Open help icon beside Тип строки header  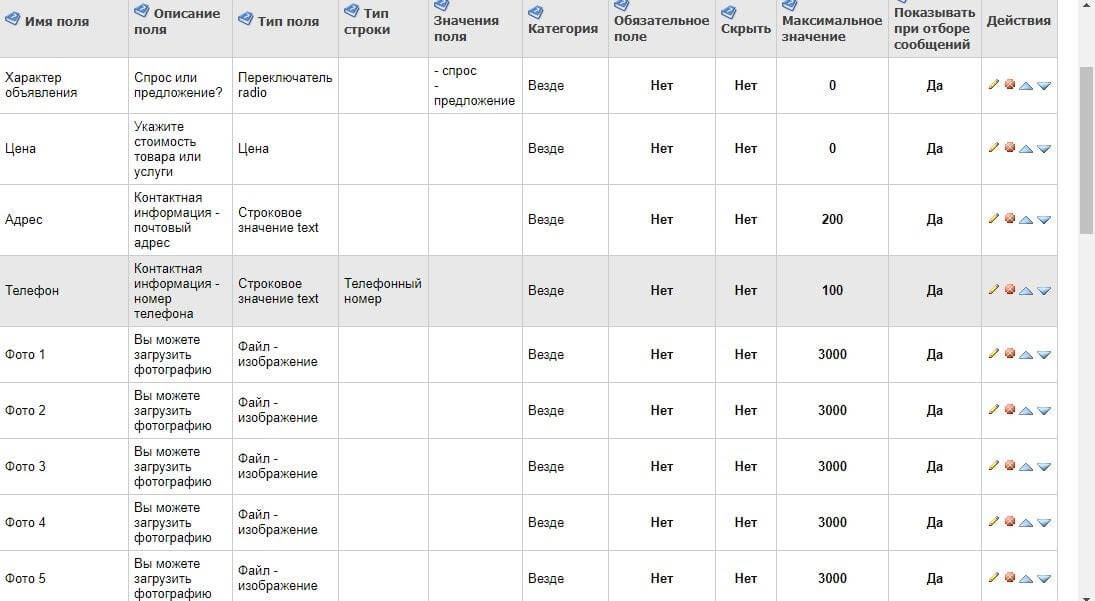[x=352, y=10]
